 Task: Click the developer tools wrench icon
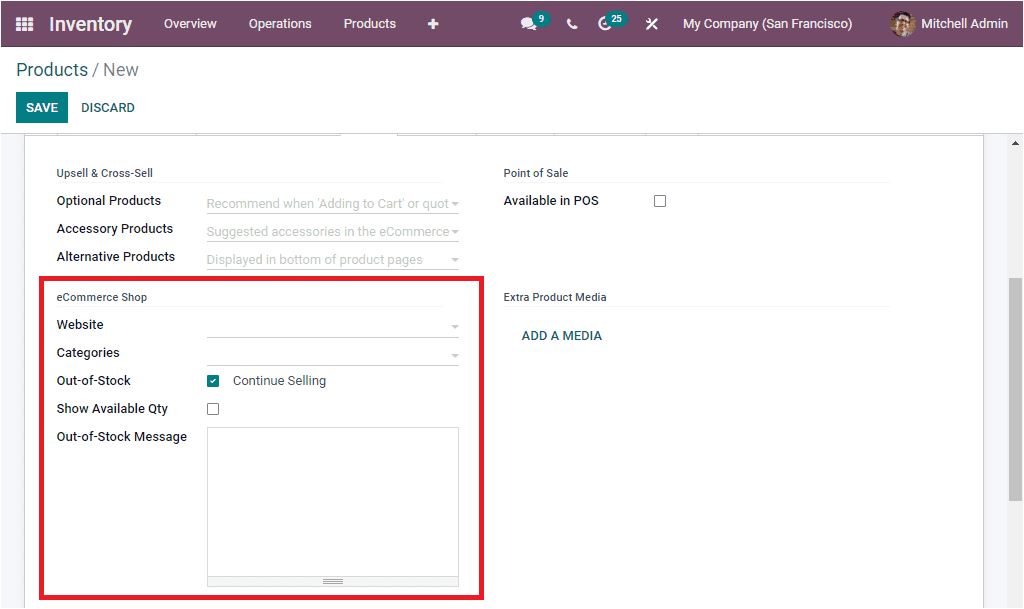(x=651, y=24)
